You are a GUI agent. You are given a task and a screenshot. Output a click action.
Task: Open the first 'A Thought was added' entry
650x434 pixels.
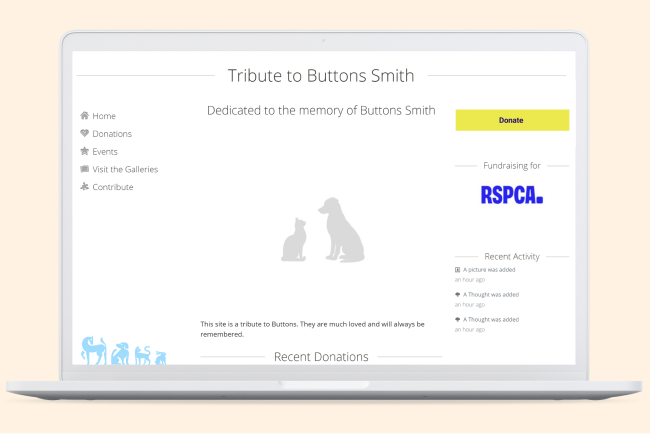[491, 295]
